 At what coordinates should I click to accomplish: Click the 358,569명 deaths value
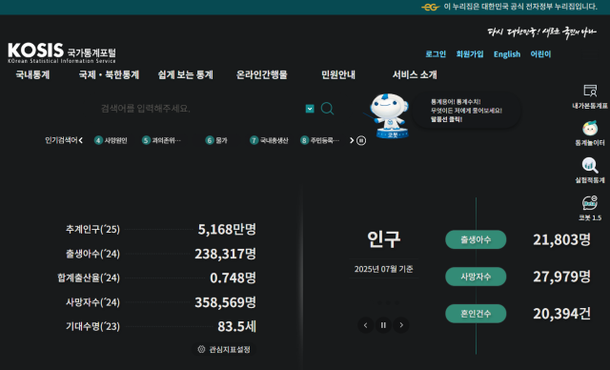pyautogui.click(x=225, y=302)
